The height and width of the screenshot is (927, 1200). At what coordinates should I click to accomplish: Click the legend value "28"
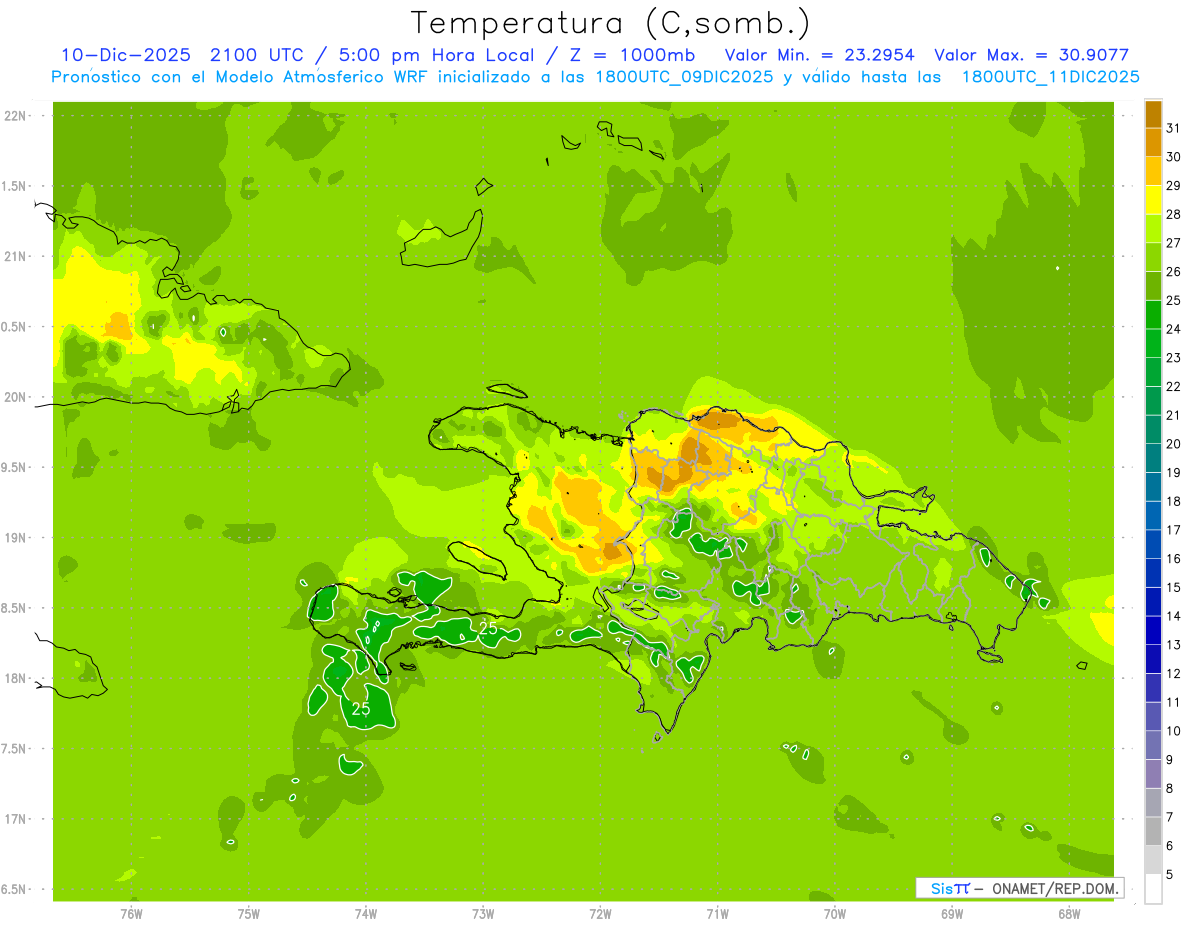(x=1174, y=215)
